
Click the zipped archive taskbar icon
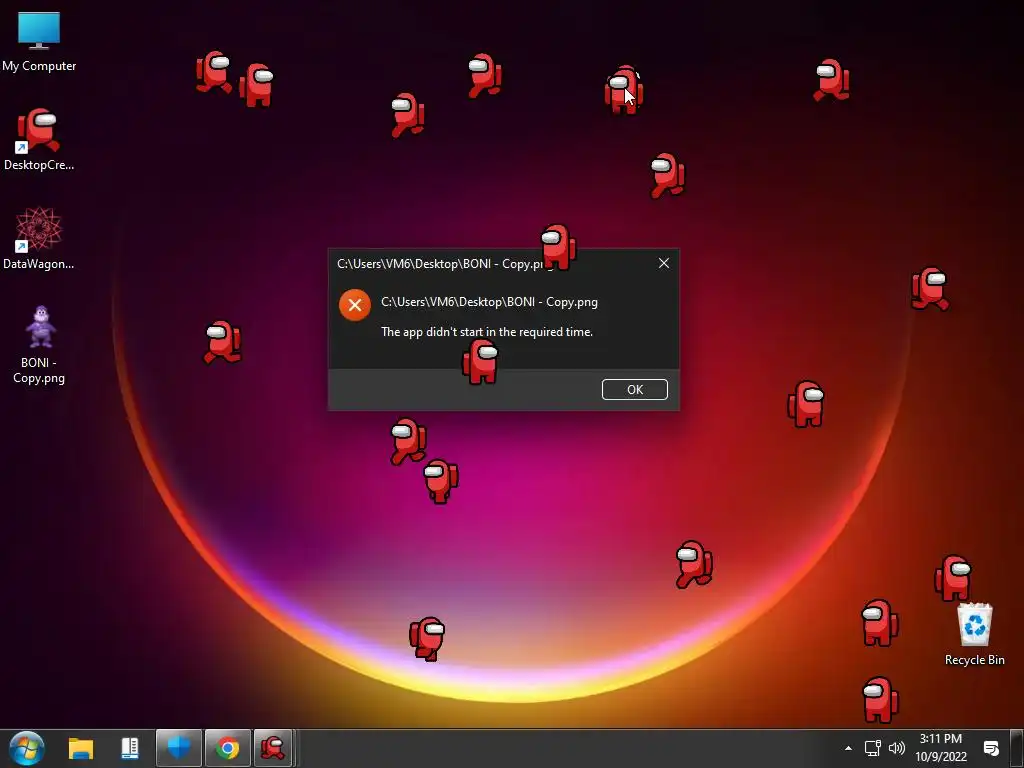130,748
